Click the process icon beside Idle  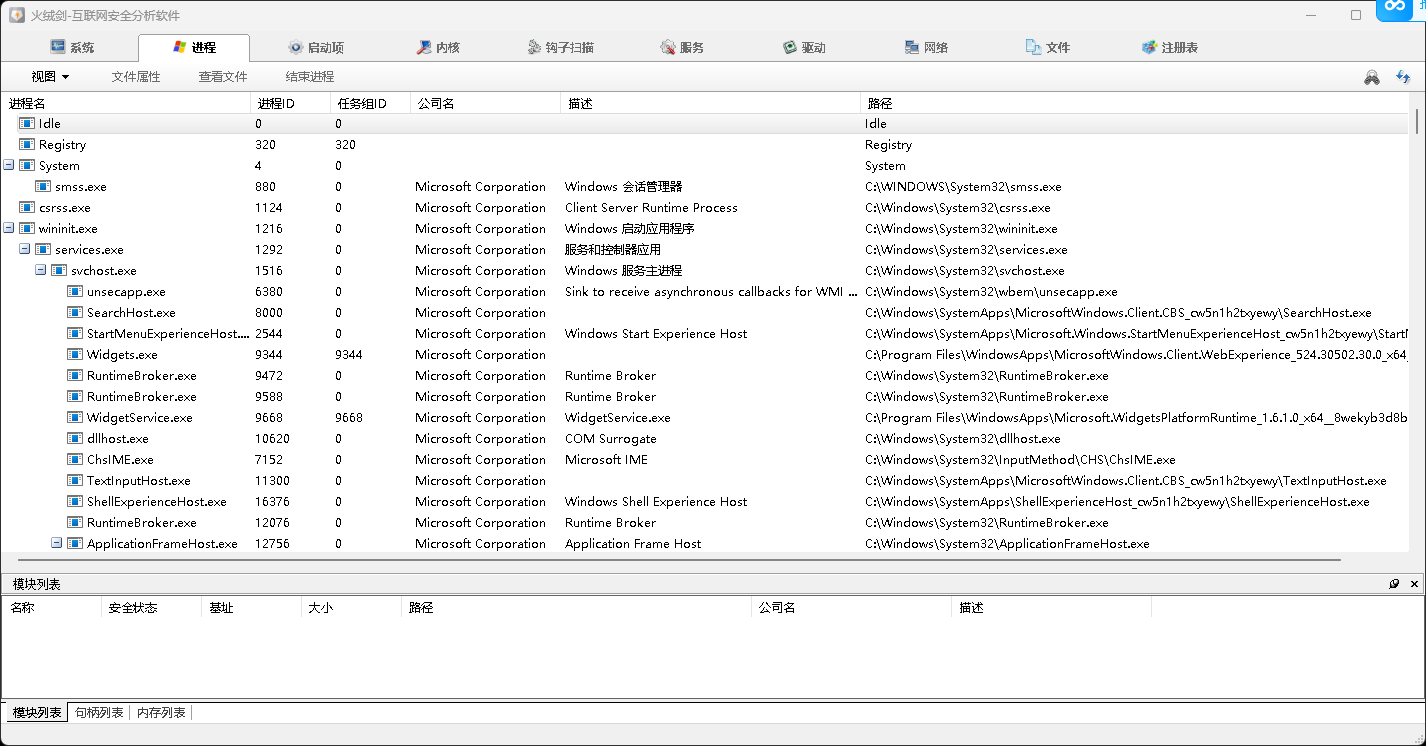pyautogui.click(x=26, y=124)
